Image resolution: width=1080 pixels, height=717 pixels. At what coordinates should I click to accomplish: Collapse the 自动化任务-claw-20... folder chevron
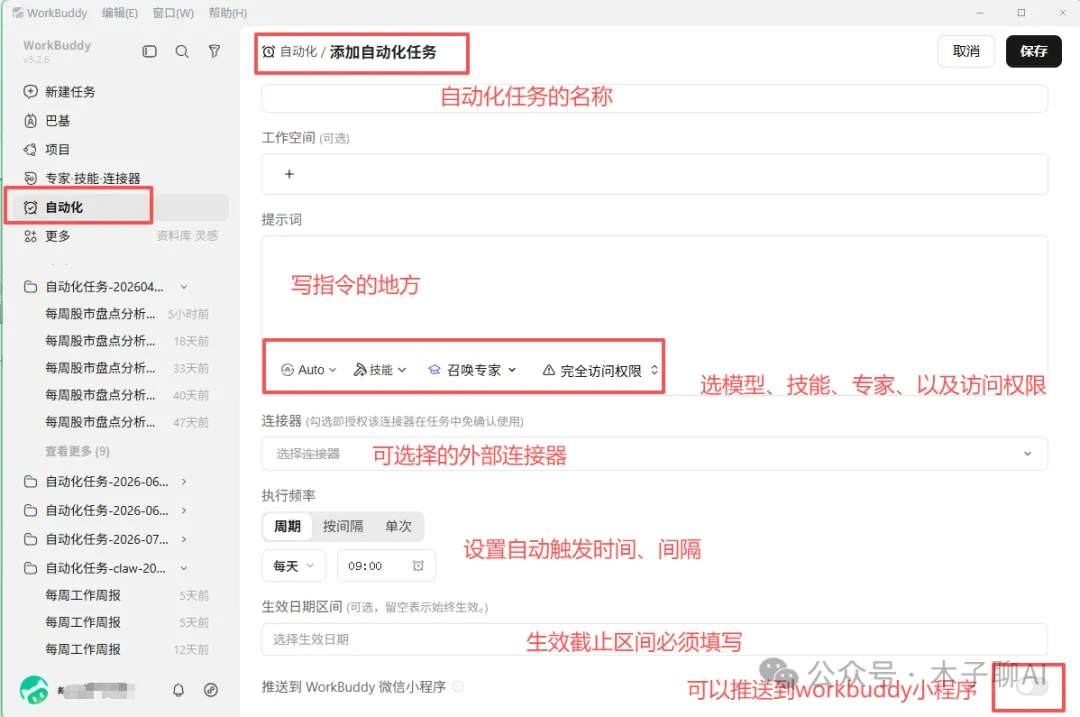coord(184,568)
